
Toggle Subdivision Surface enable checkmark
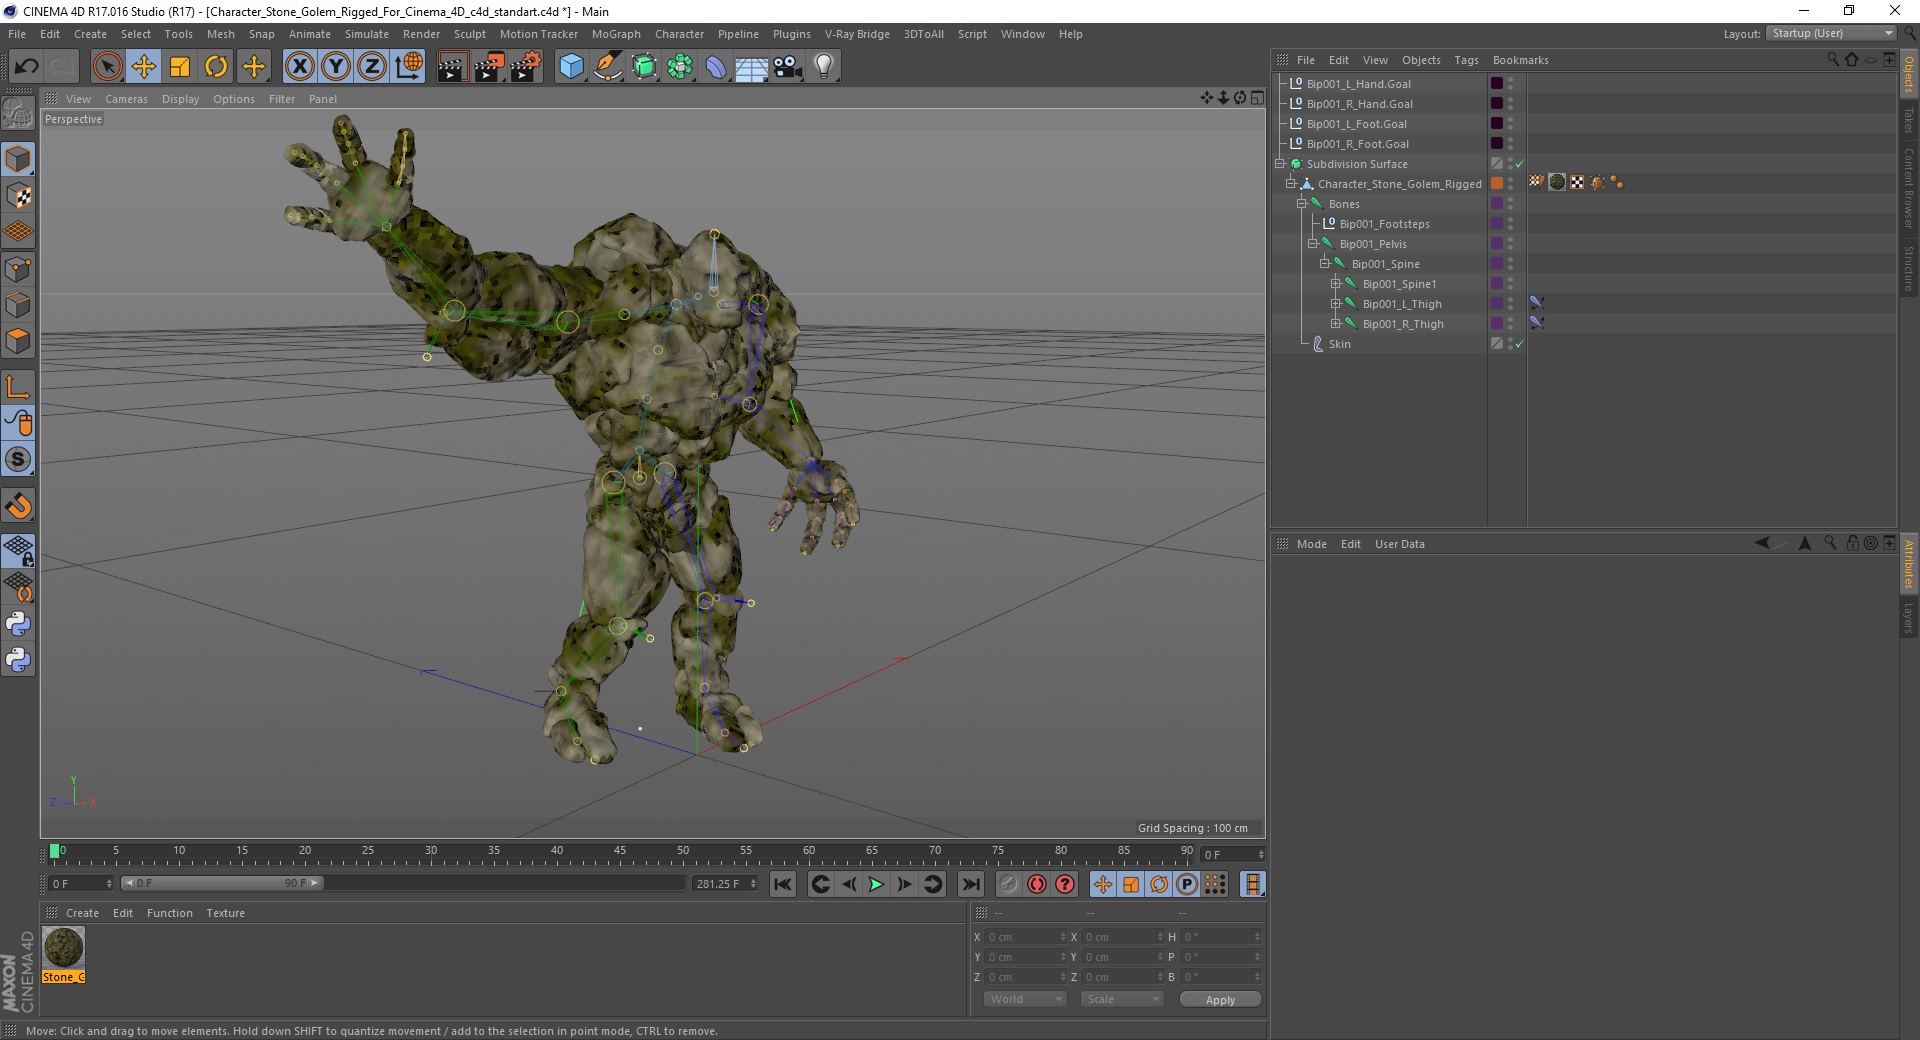pyautogui.click(x=1520, y=164)
